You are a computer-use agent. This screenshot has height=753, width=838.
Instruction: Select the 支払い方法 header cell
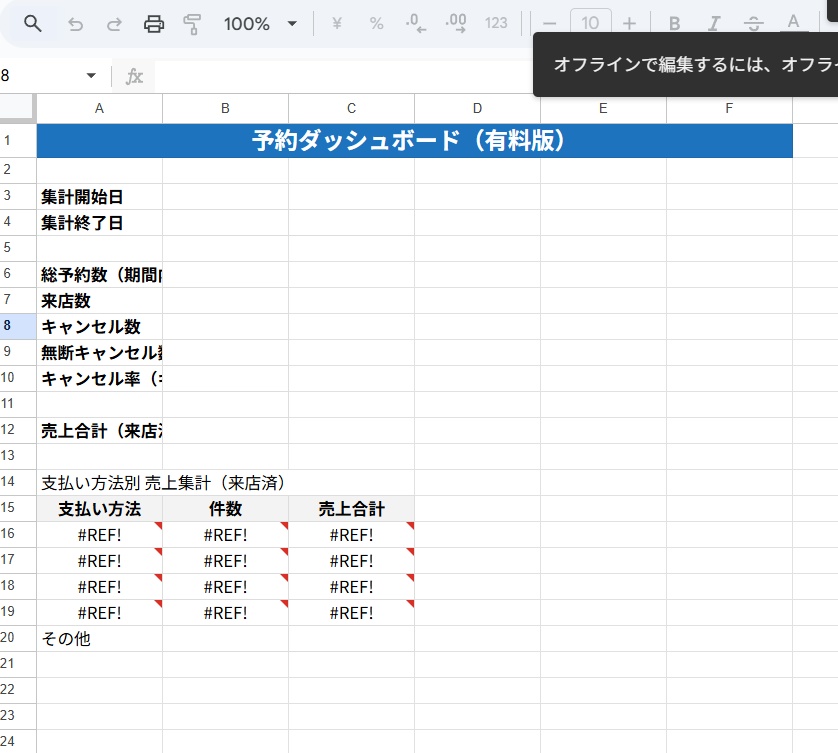point(98,508)
